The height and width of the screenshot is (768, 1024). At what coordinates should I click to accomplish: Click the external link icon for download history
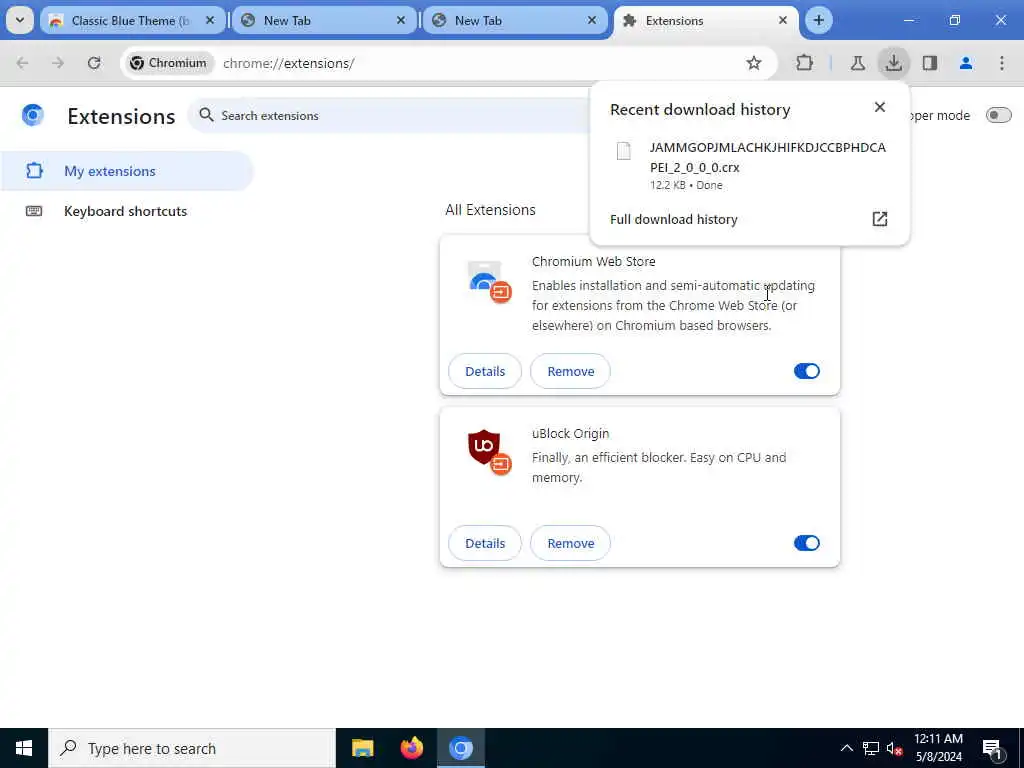[x=880, y=219]
